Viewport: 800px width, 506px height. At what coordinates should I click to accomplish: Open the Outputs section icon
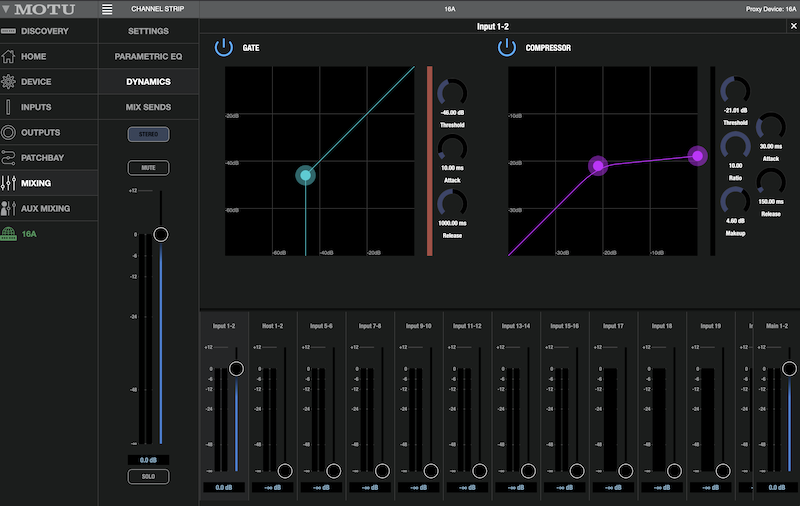point(9,133)
